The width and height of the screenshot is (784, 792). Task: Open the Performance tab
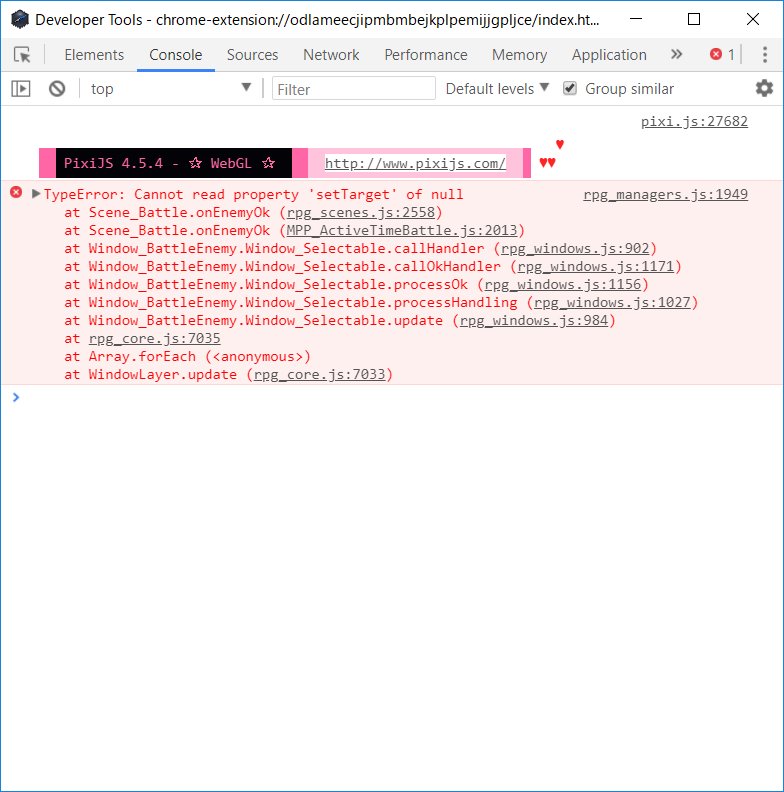coord(426,55)
